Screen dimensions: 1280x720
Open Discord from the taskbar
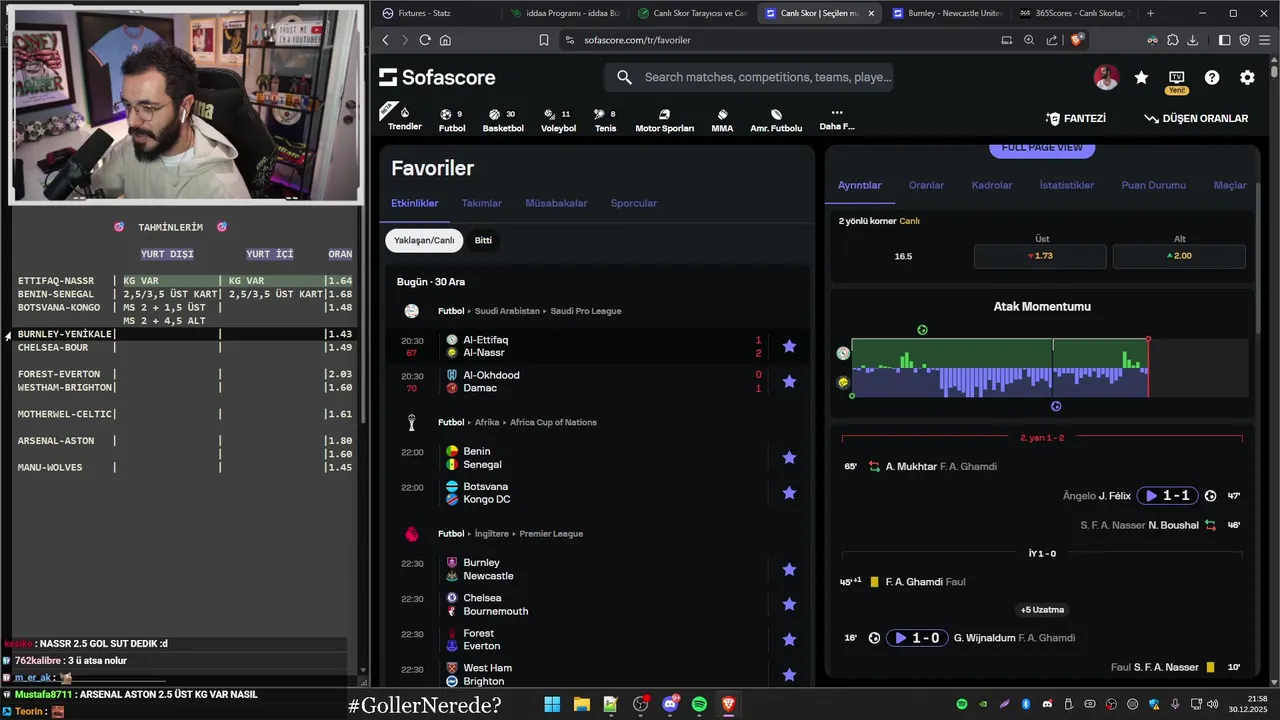pos(670,704)
